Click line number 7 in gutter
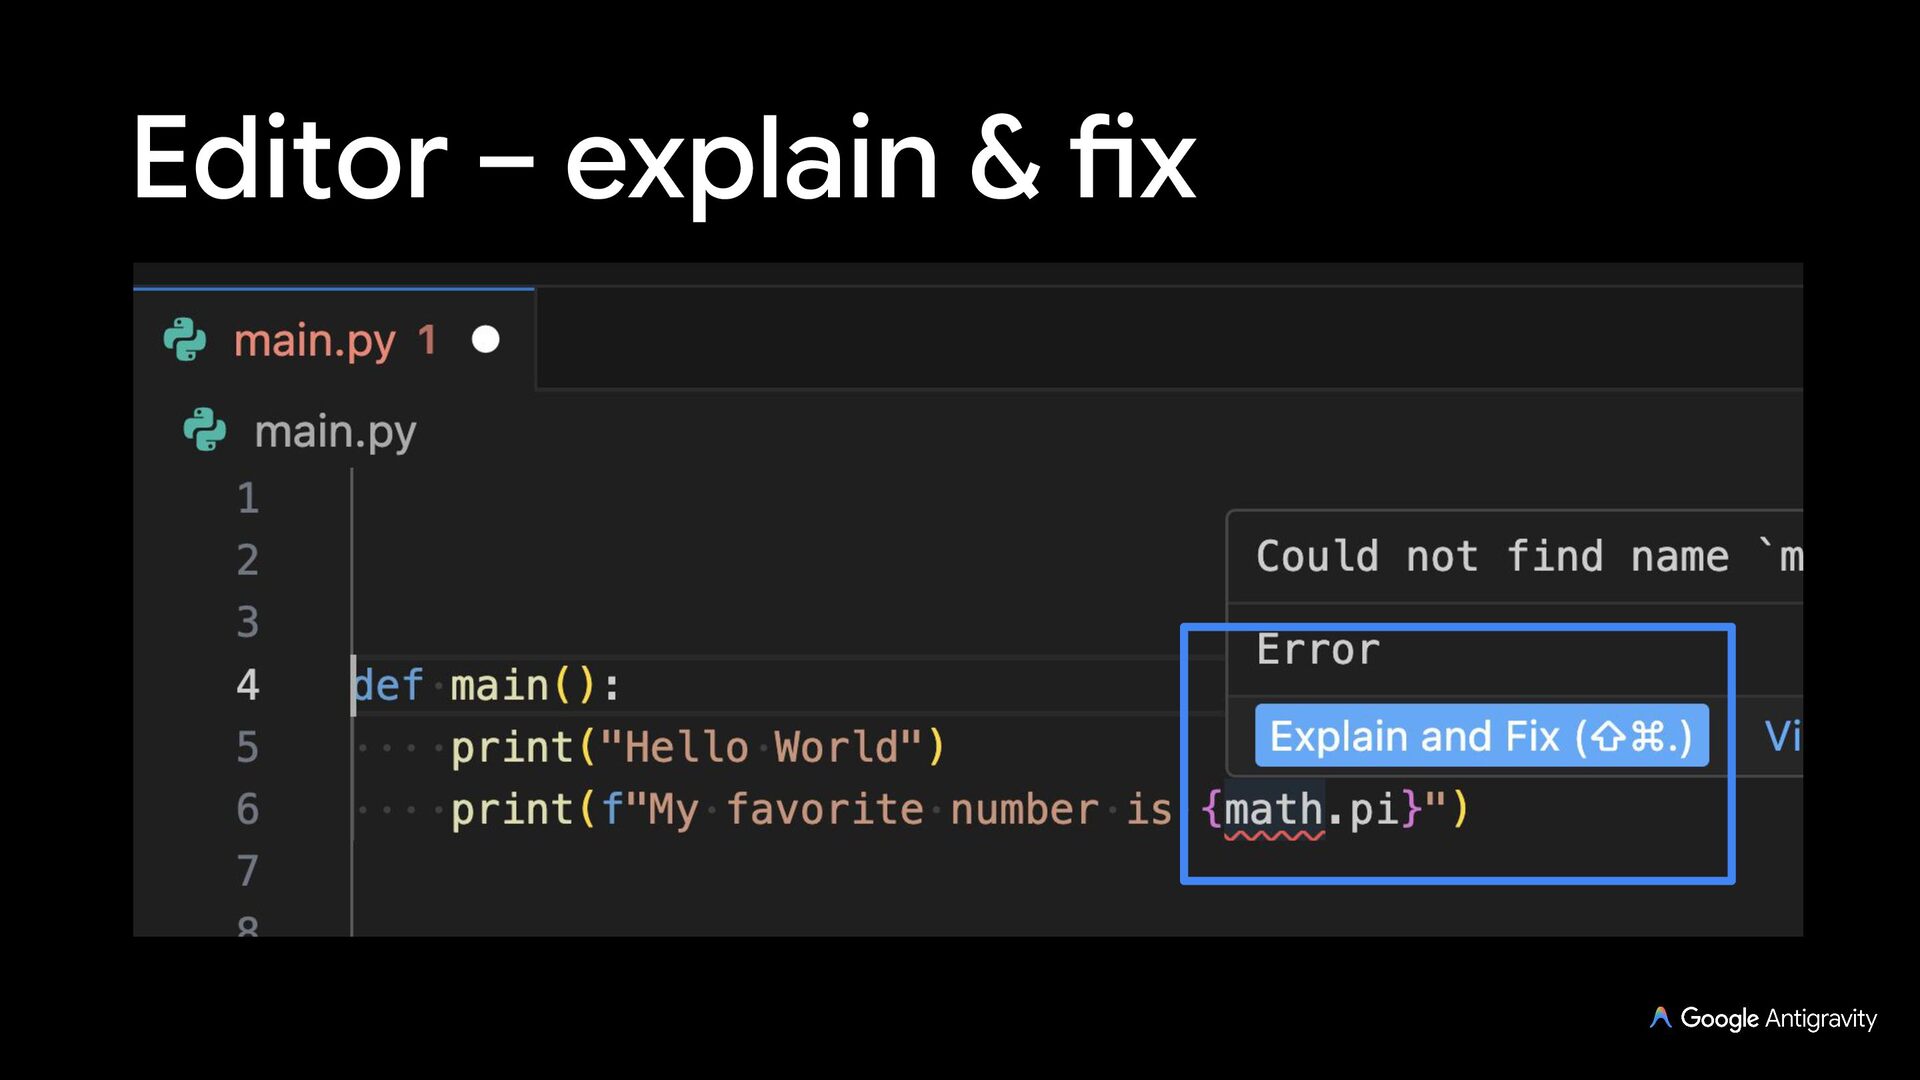 point(247,871)
